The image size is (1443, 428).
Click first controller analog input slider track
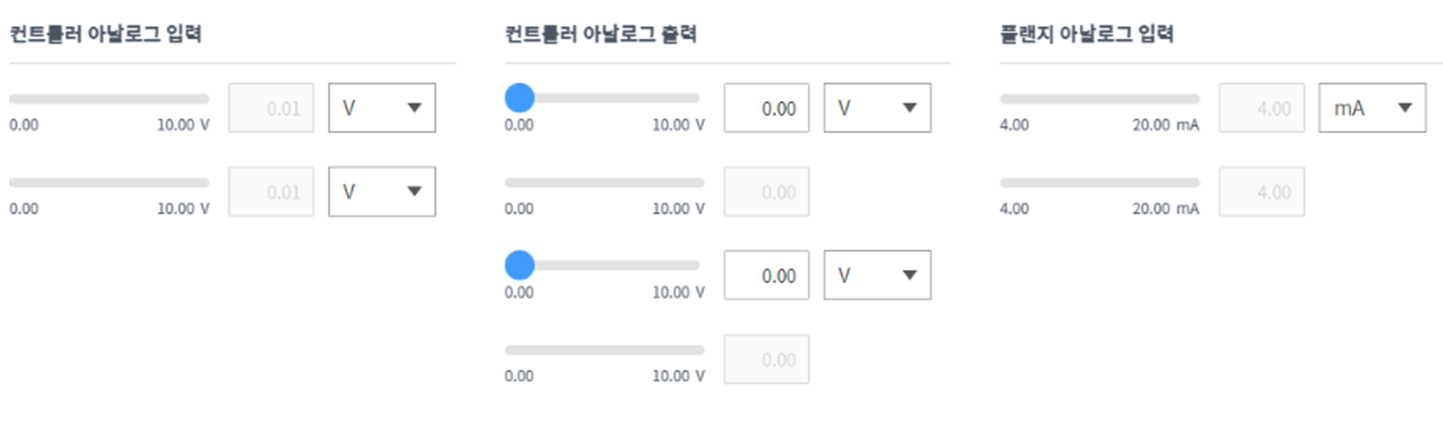point(109,99)
